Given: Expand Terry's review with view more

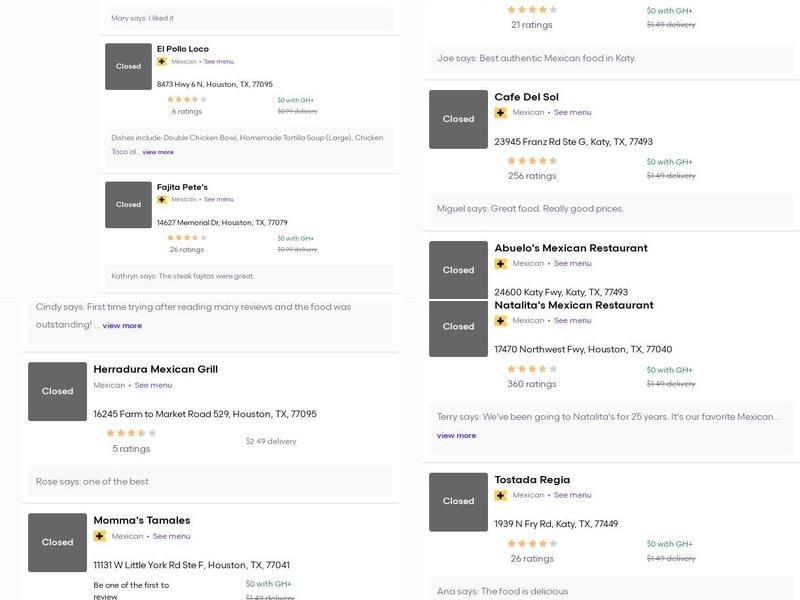Looking at the screenshot, I should (456, 435).
